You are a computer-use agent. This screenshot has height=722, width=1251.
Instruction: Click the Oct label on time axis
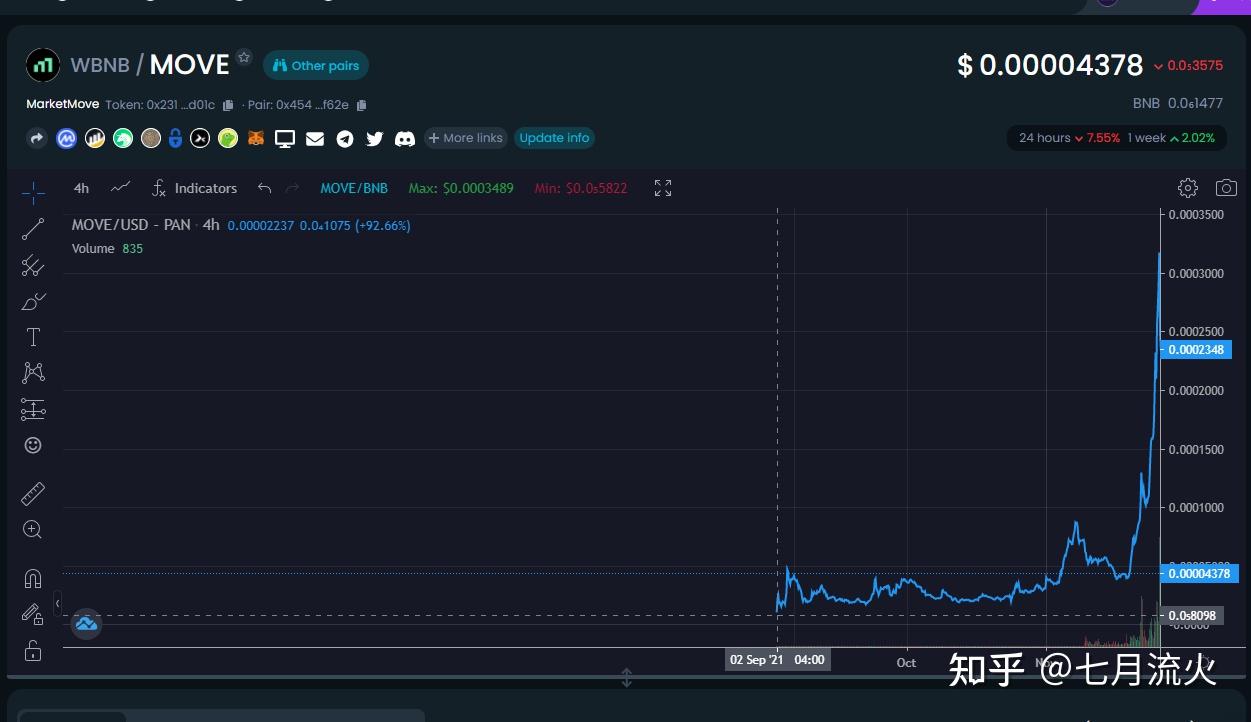(x=906, y=662)
